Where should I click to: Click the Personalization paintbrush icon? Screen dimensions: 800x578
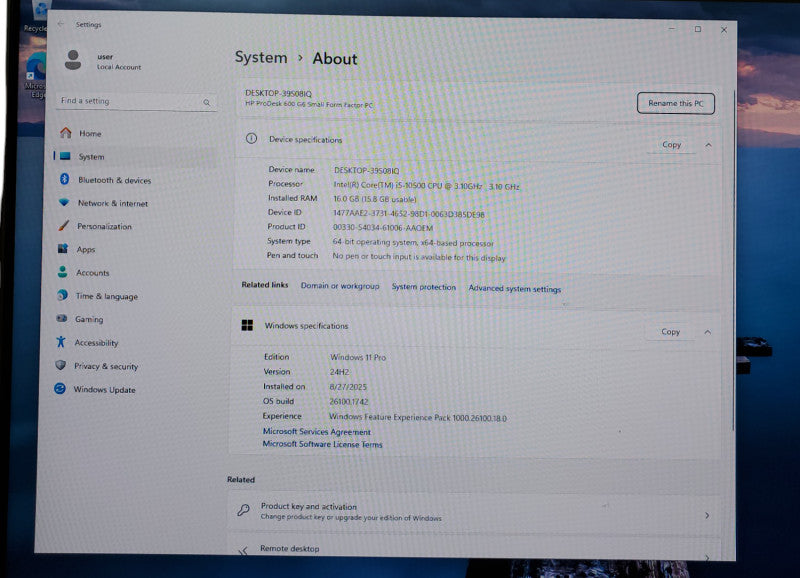click(63, 225)
